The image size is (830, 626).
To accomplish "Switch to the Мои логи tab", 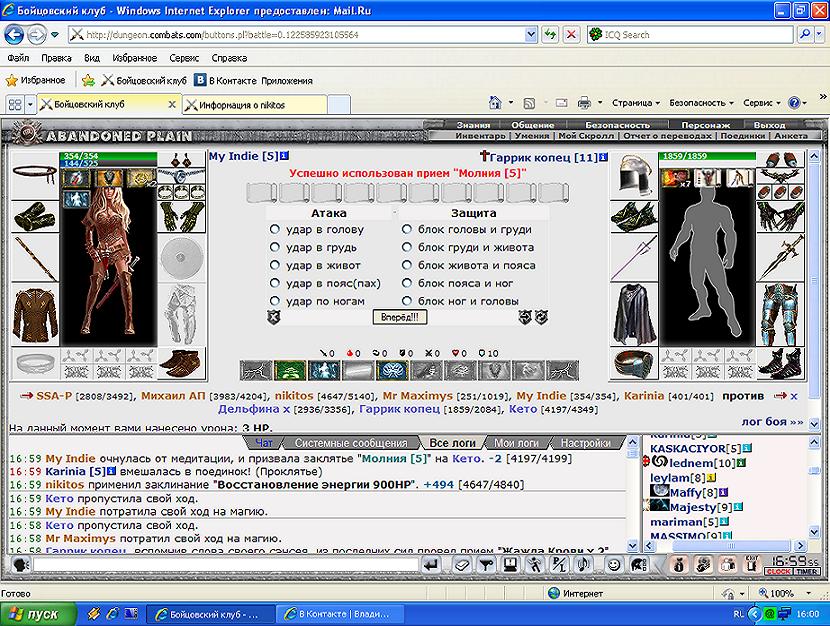I will (516, 443).
